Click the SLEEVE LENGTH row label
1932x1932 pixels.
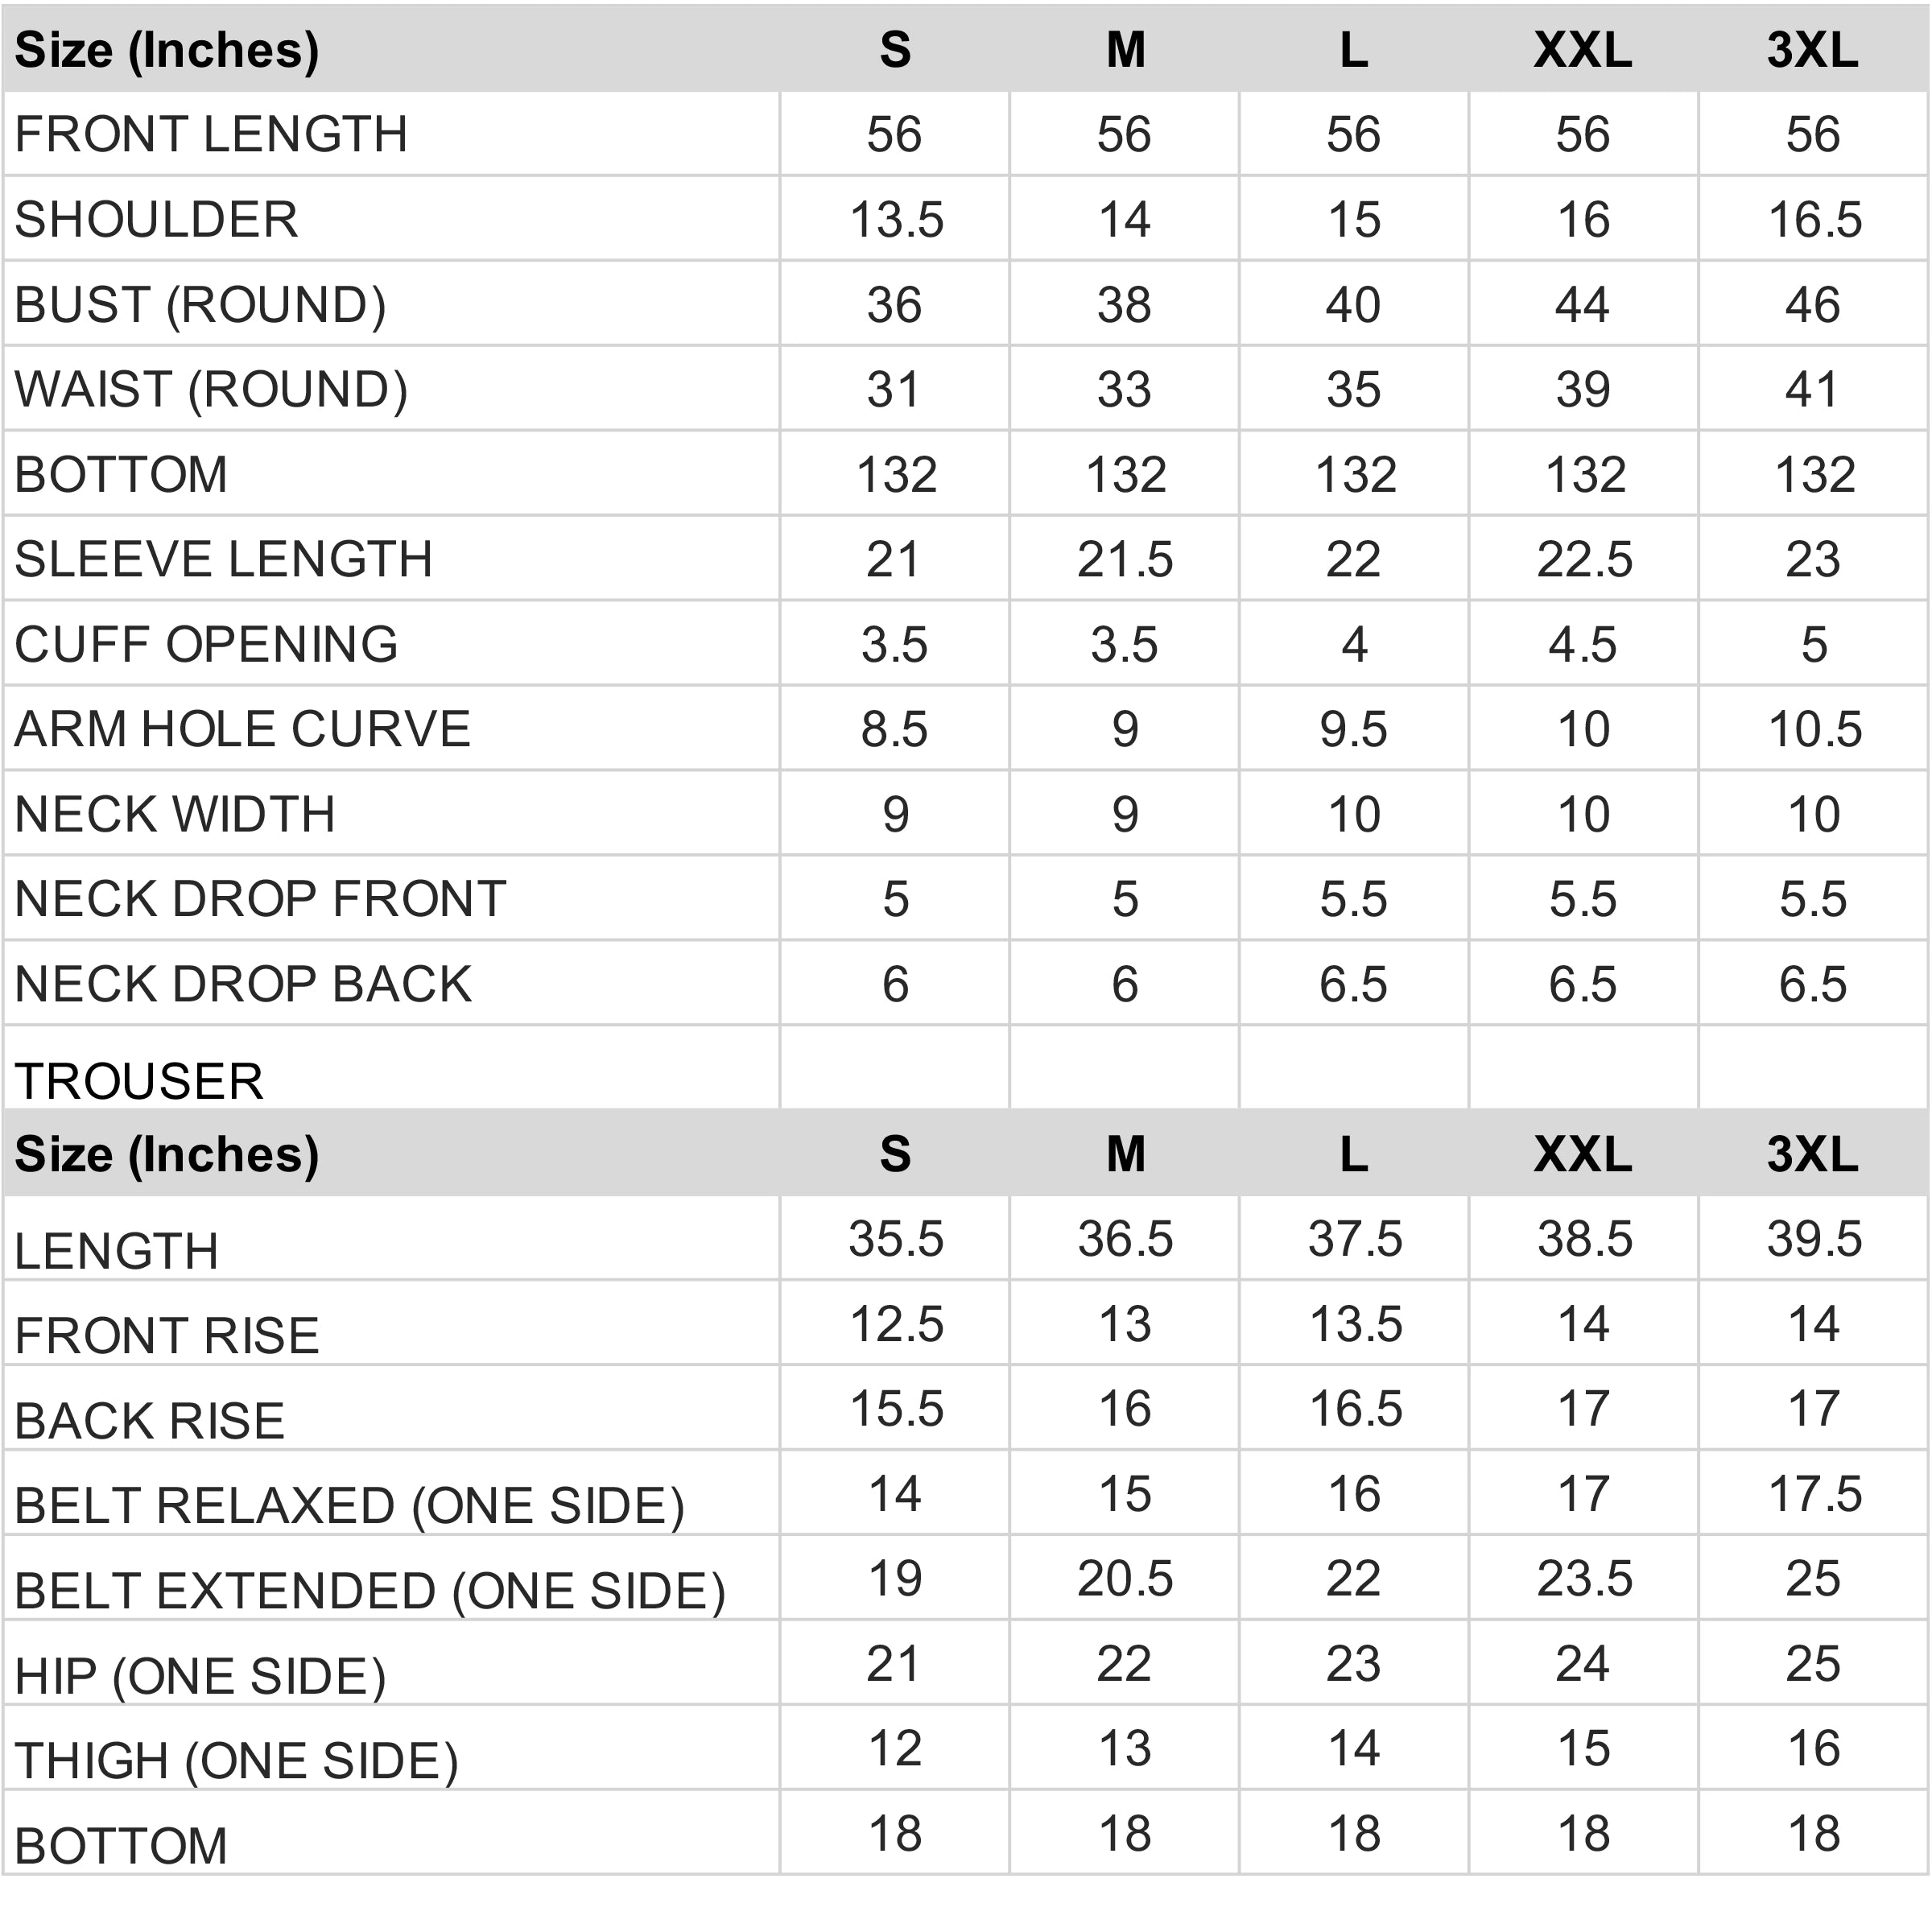click(224, 559)
